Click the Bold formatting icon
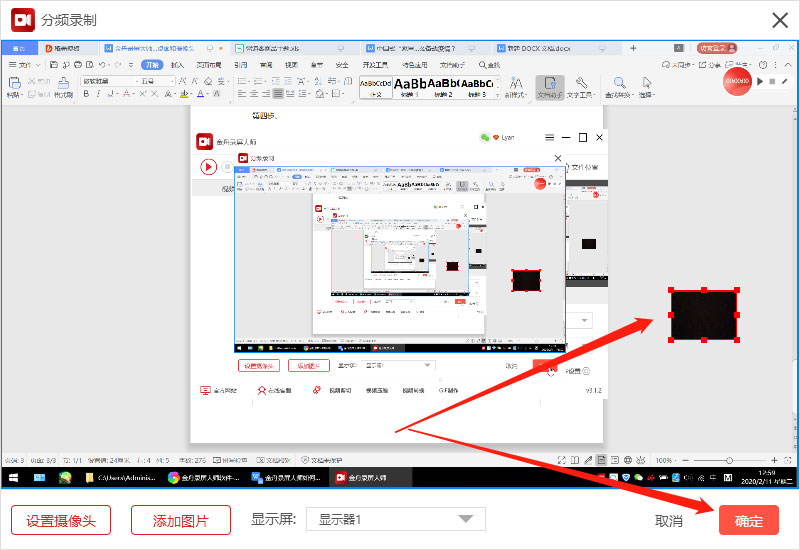 86,94
